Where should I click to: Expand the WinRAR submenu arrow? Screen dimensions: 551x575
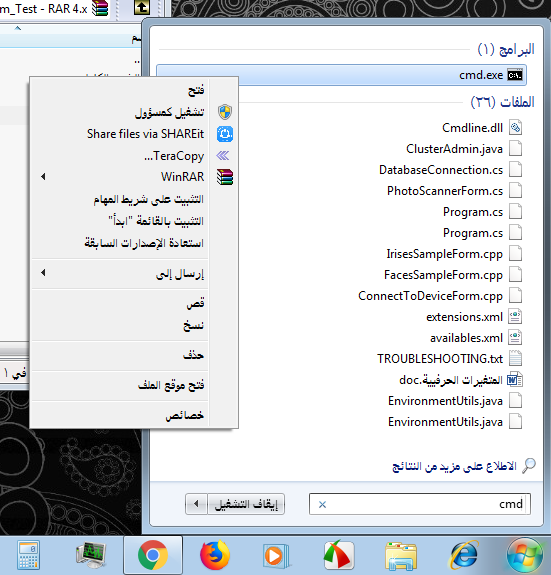pos(43,177)
